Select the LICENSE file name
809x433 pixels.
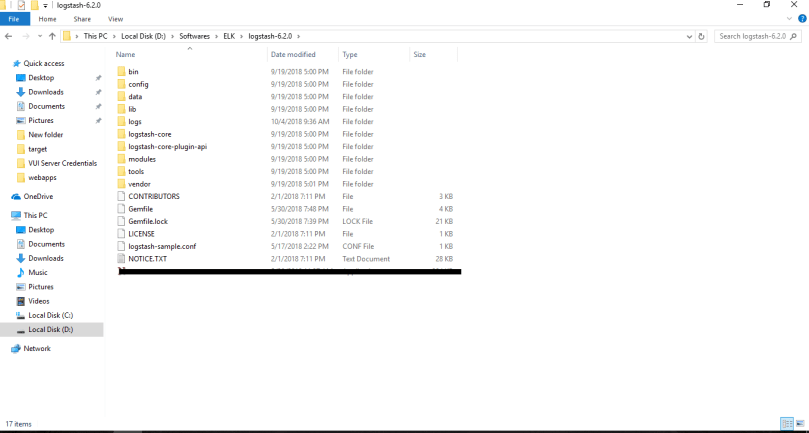pyautogui.click(x=141, y=234)
